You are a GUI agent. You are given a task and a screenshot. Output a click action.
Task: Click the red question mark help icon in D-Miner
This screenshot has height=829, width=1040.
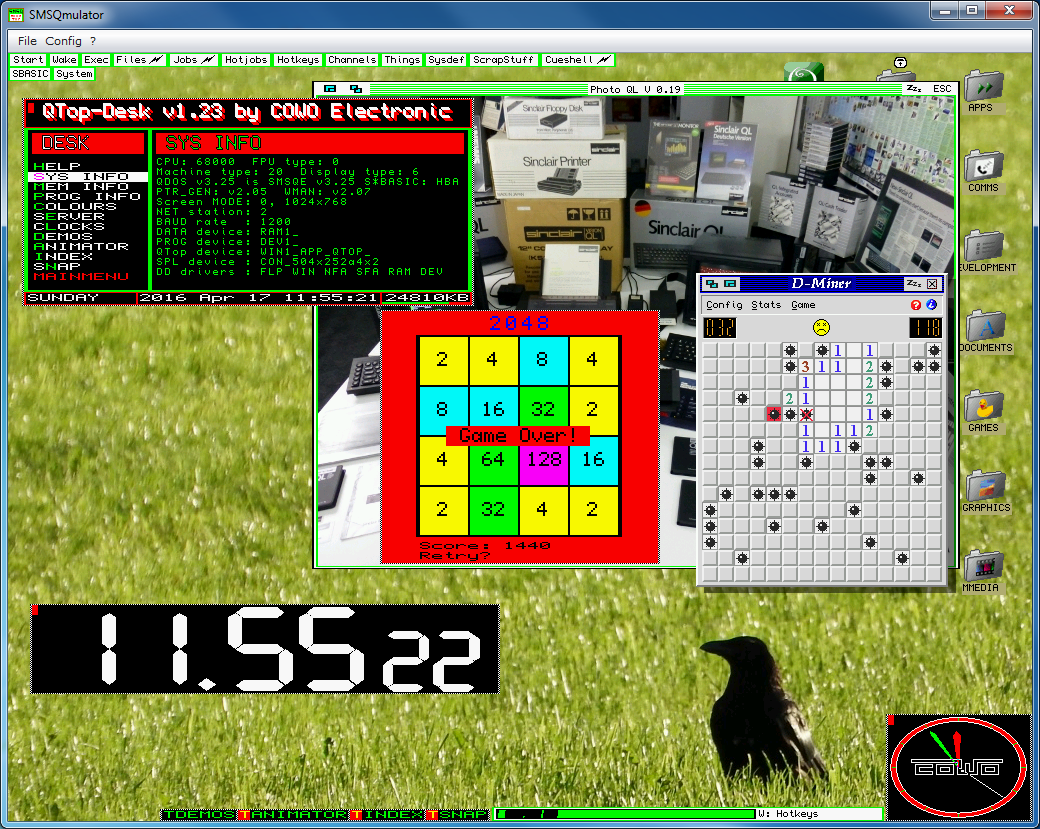tap(916, 305)
